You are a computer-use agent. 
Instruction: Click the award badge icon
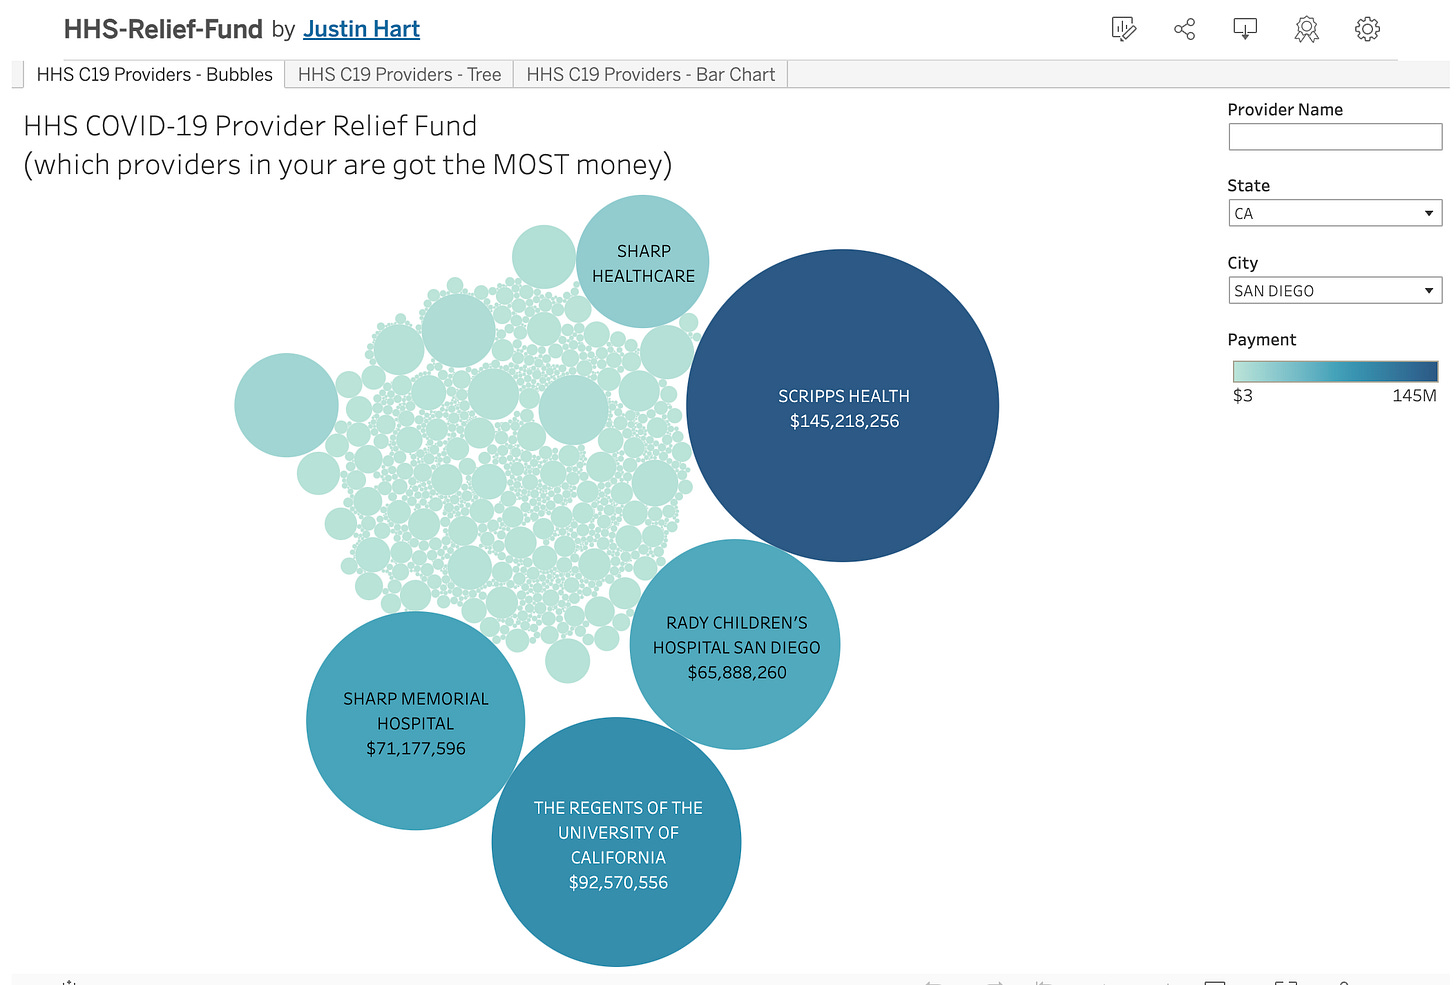1306,29
